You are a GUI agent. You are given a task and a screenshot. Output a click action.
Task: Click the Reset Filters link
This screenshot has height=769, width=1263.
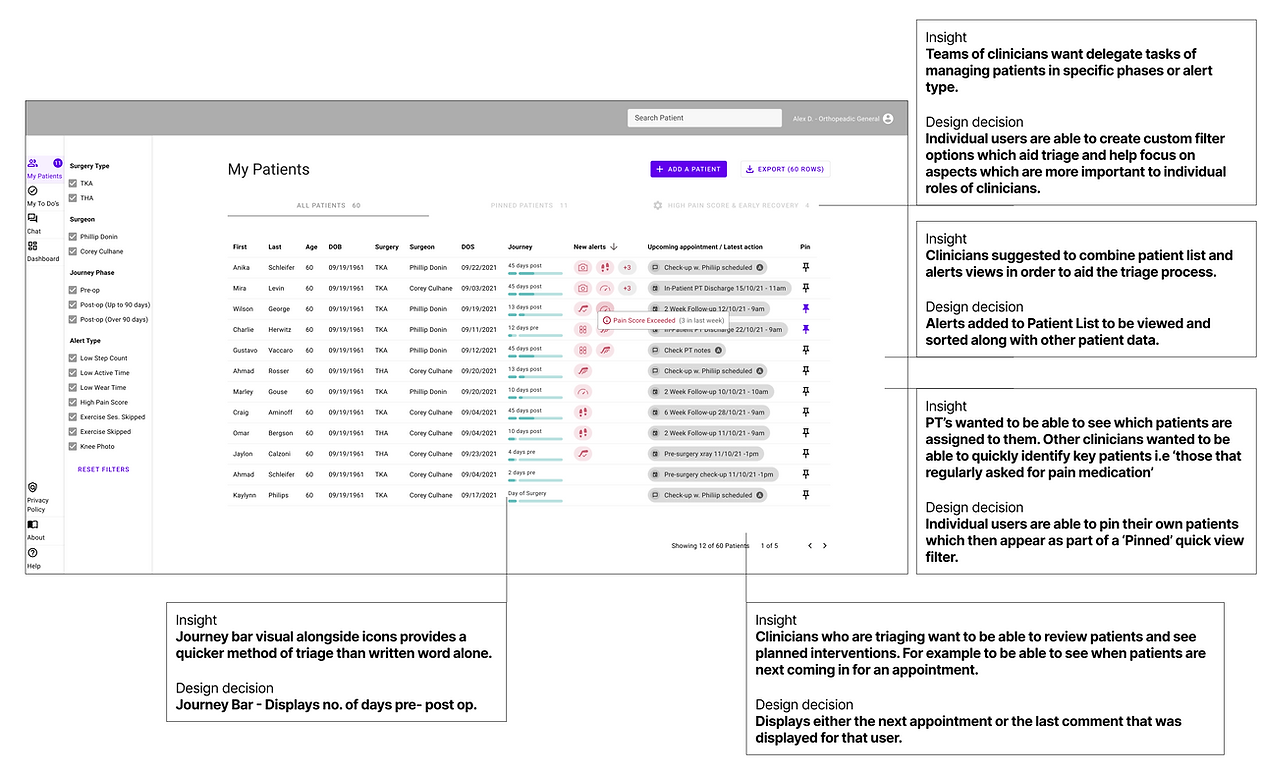pyautogui.click(x=104, y=469)
